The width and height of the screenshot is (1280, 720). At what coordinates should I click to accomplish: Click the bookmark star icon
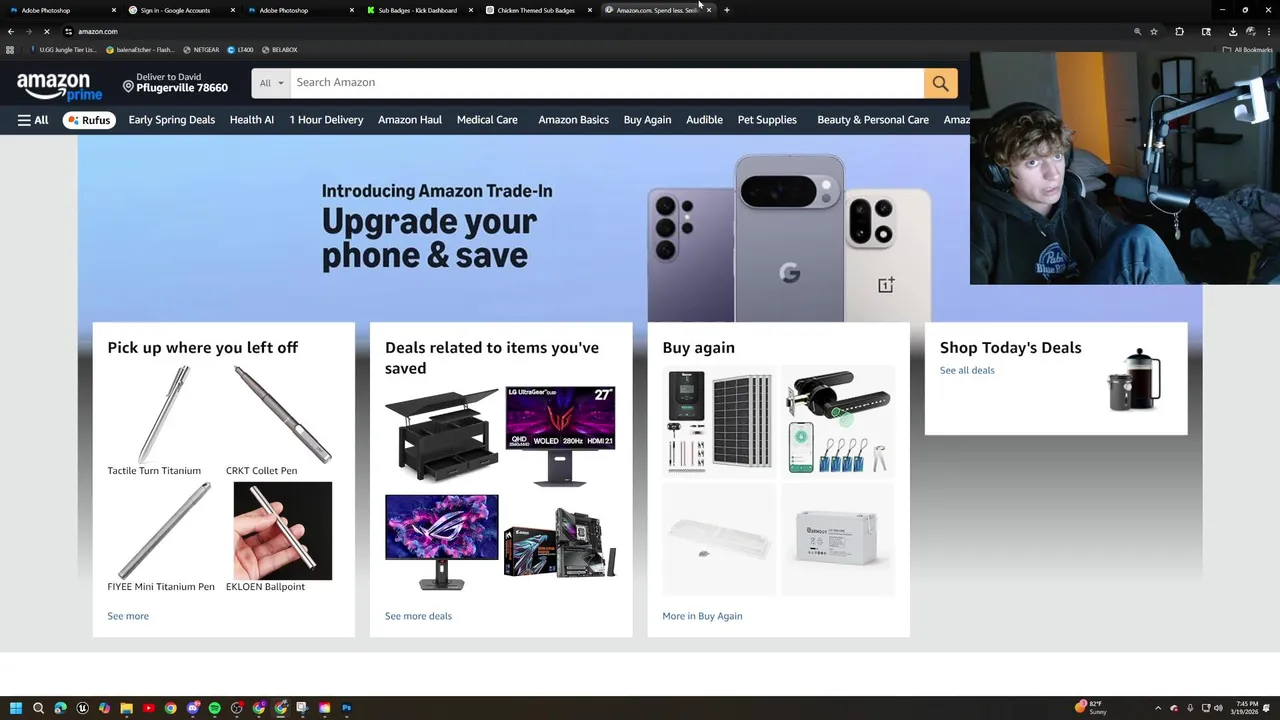click(1154, 31)
